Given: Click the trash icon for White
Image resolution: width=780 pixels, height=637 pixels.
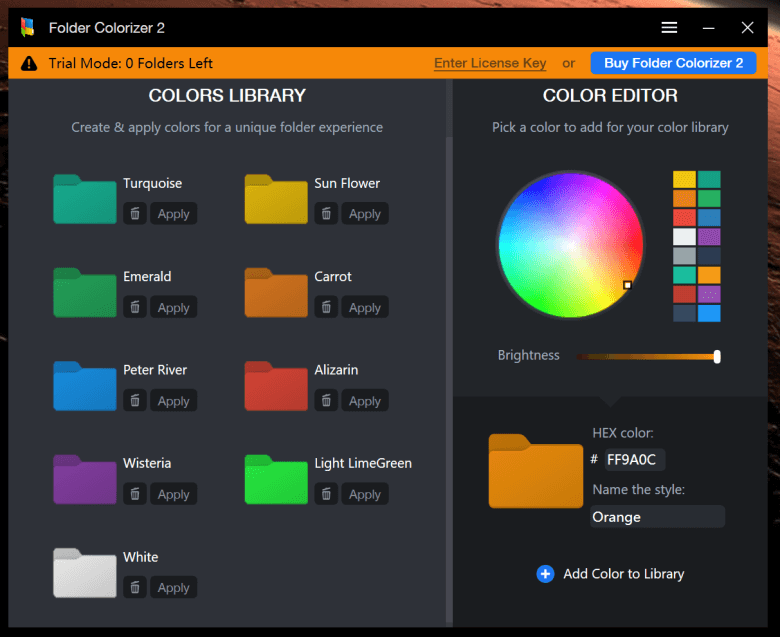Looking at the screenshot, I should 135,588.
